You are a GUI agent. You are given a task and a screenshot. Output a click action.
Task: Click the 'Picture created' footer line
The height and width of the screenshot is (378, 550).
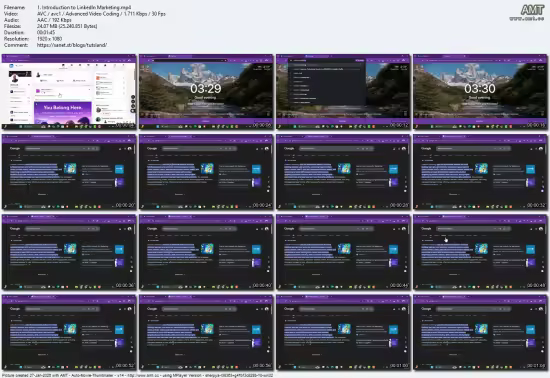(x=137, y=375)
